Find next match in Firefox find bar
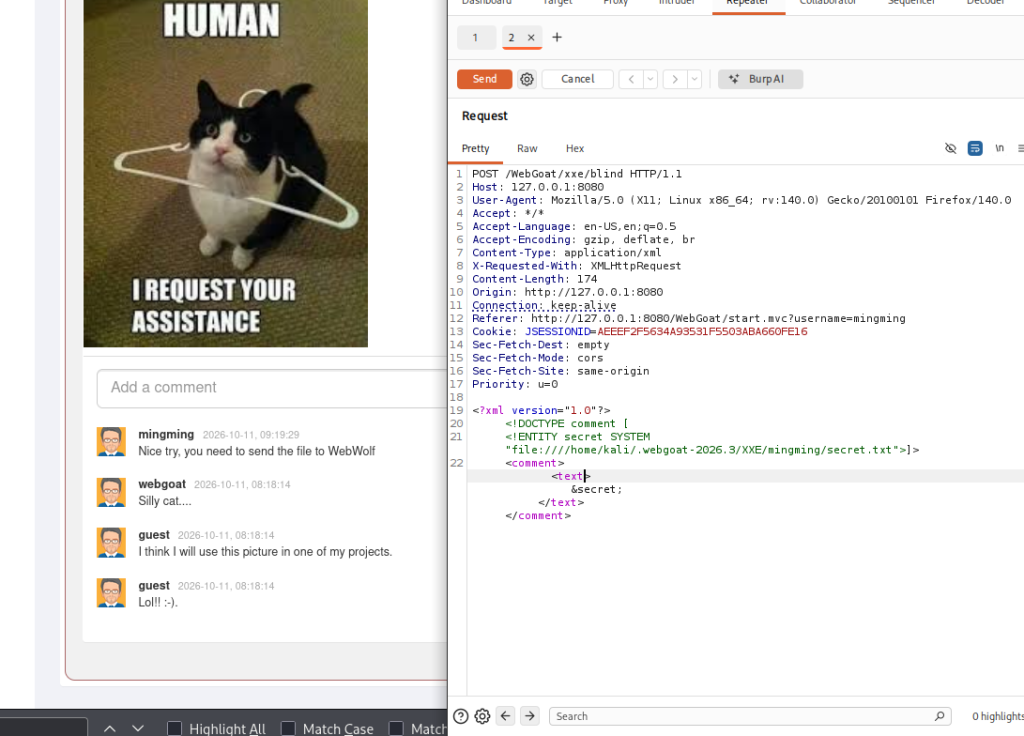The height and width of the screenshot is (736, 1024). tap(138, 728)
